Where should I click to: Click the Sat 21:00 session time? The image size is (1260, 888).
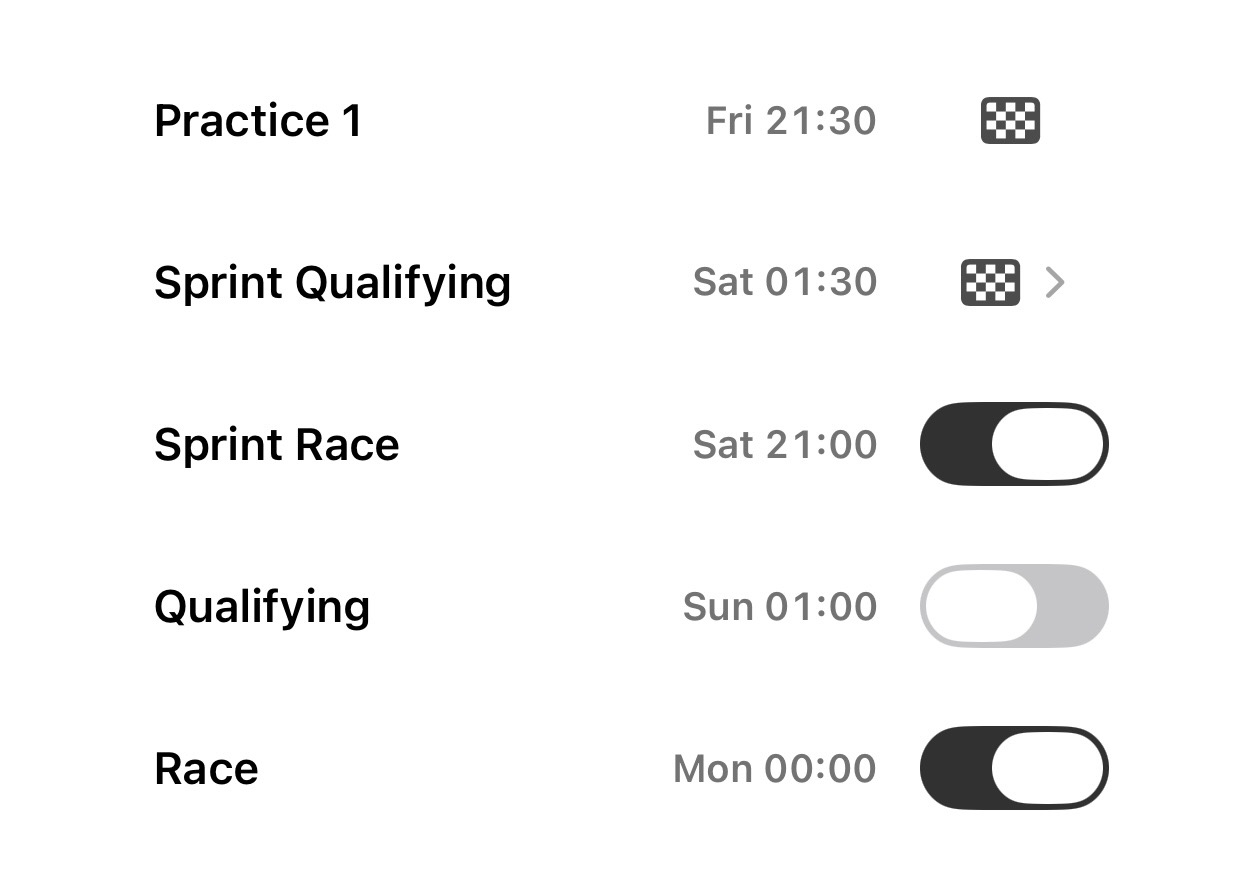tap(785, 445)
